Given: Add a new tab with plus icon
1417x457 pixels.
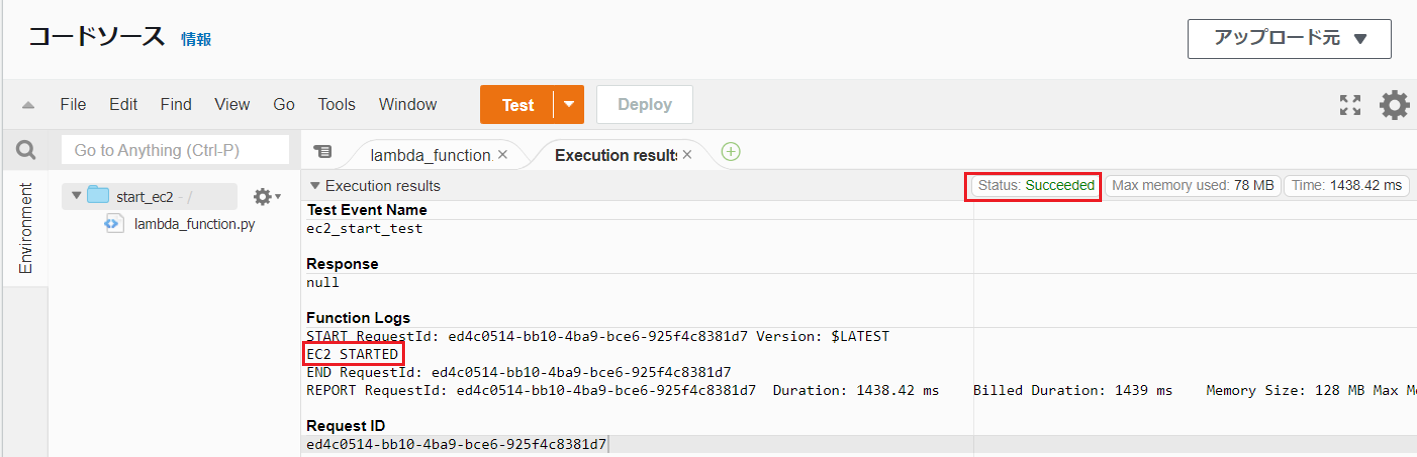Looking at the screenshot, I should pos(731,152).
